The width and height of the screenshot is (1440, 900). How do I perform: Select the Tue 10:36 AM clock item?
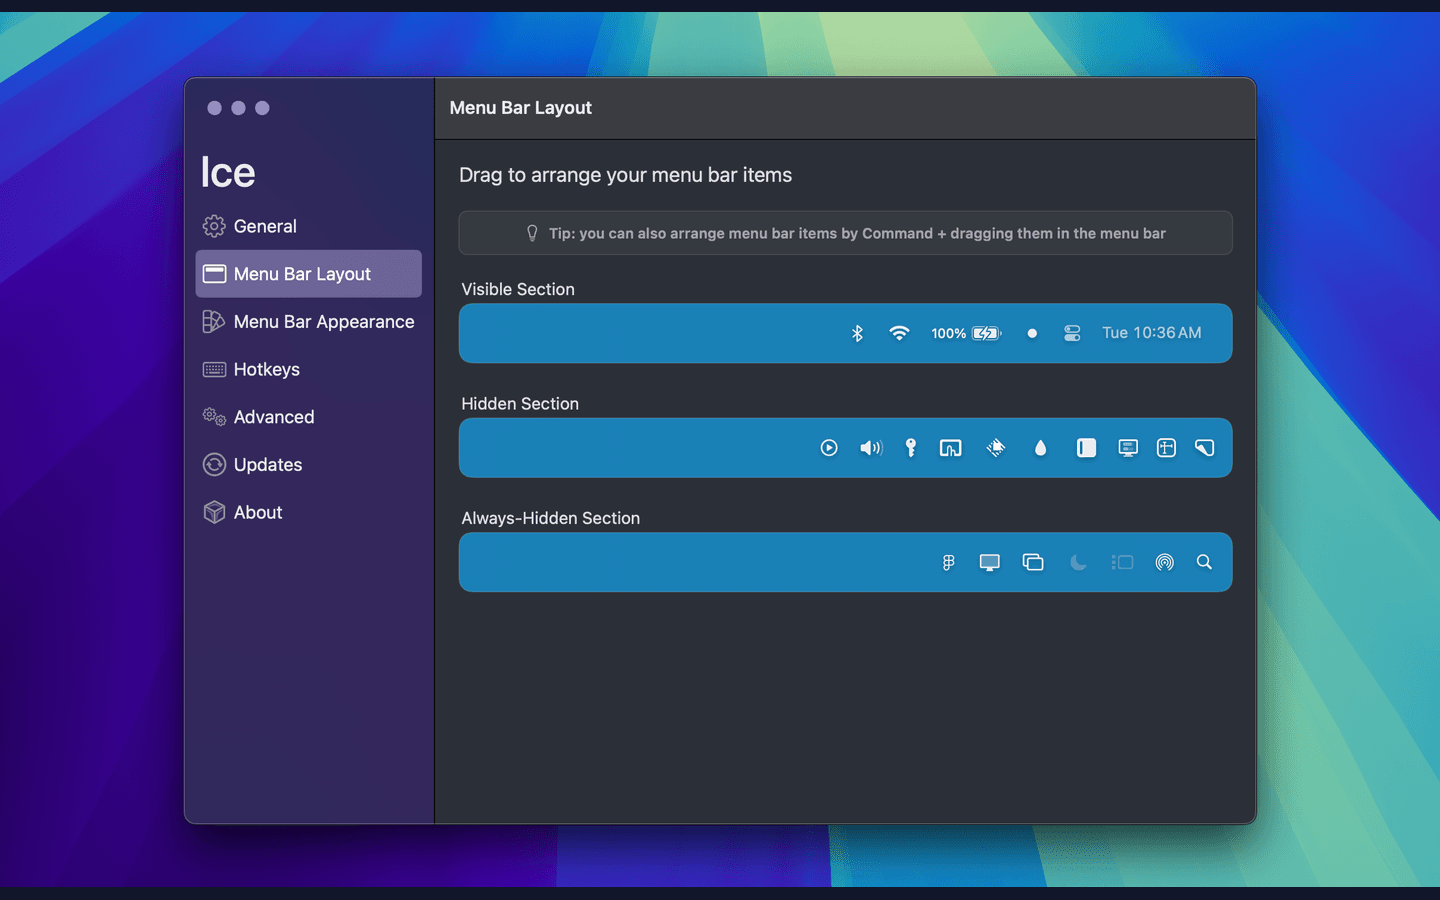[x=1152, y=333]
